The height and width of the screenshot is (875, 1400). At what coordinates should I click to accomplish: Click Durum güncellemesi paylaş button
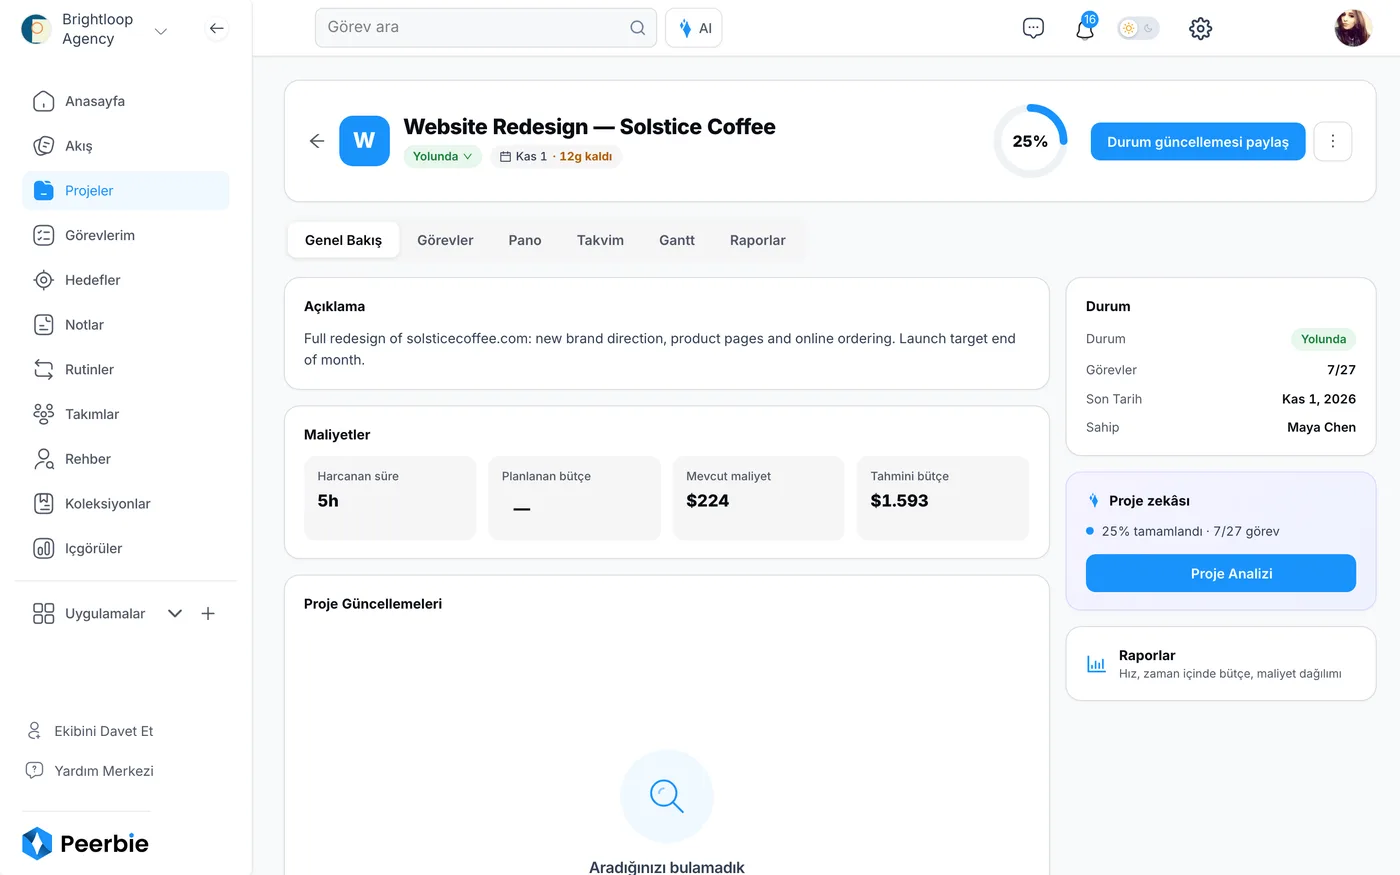pyautogui.click(x=1198, y=142)
